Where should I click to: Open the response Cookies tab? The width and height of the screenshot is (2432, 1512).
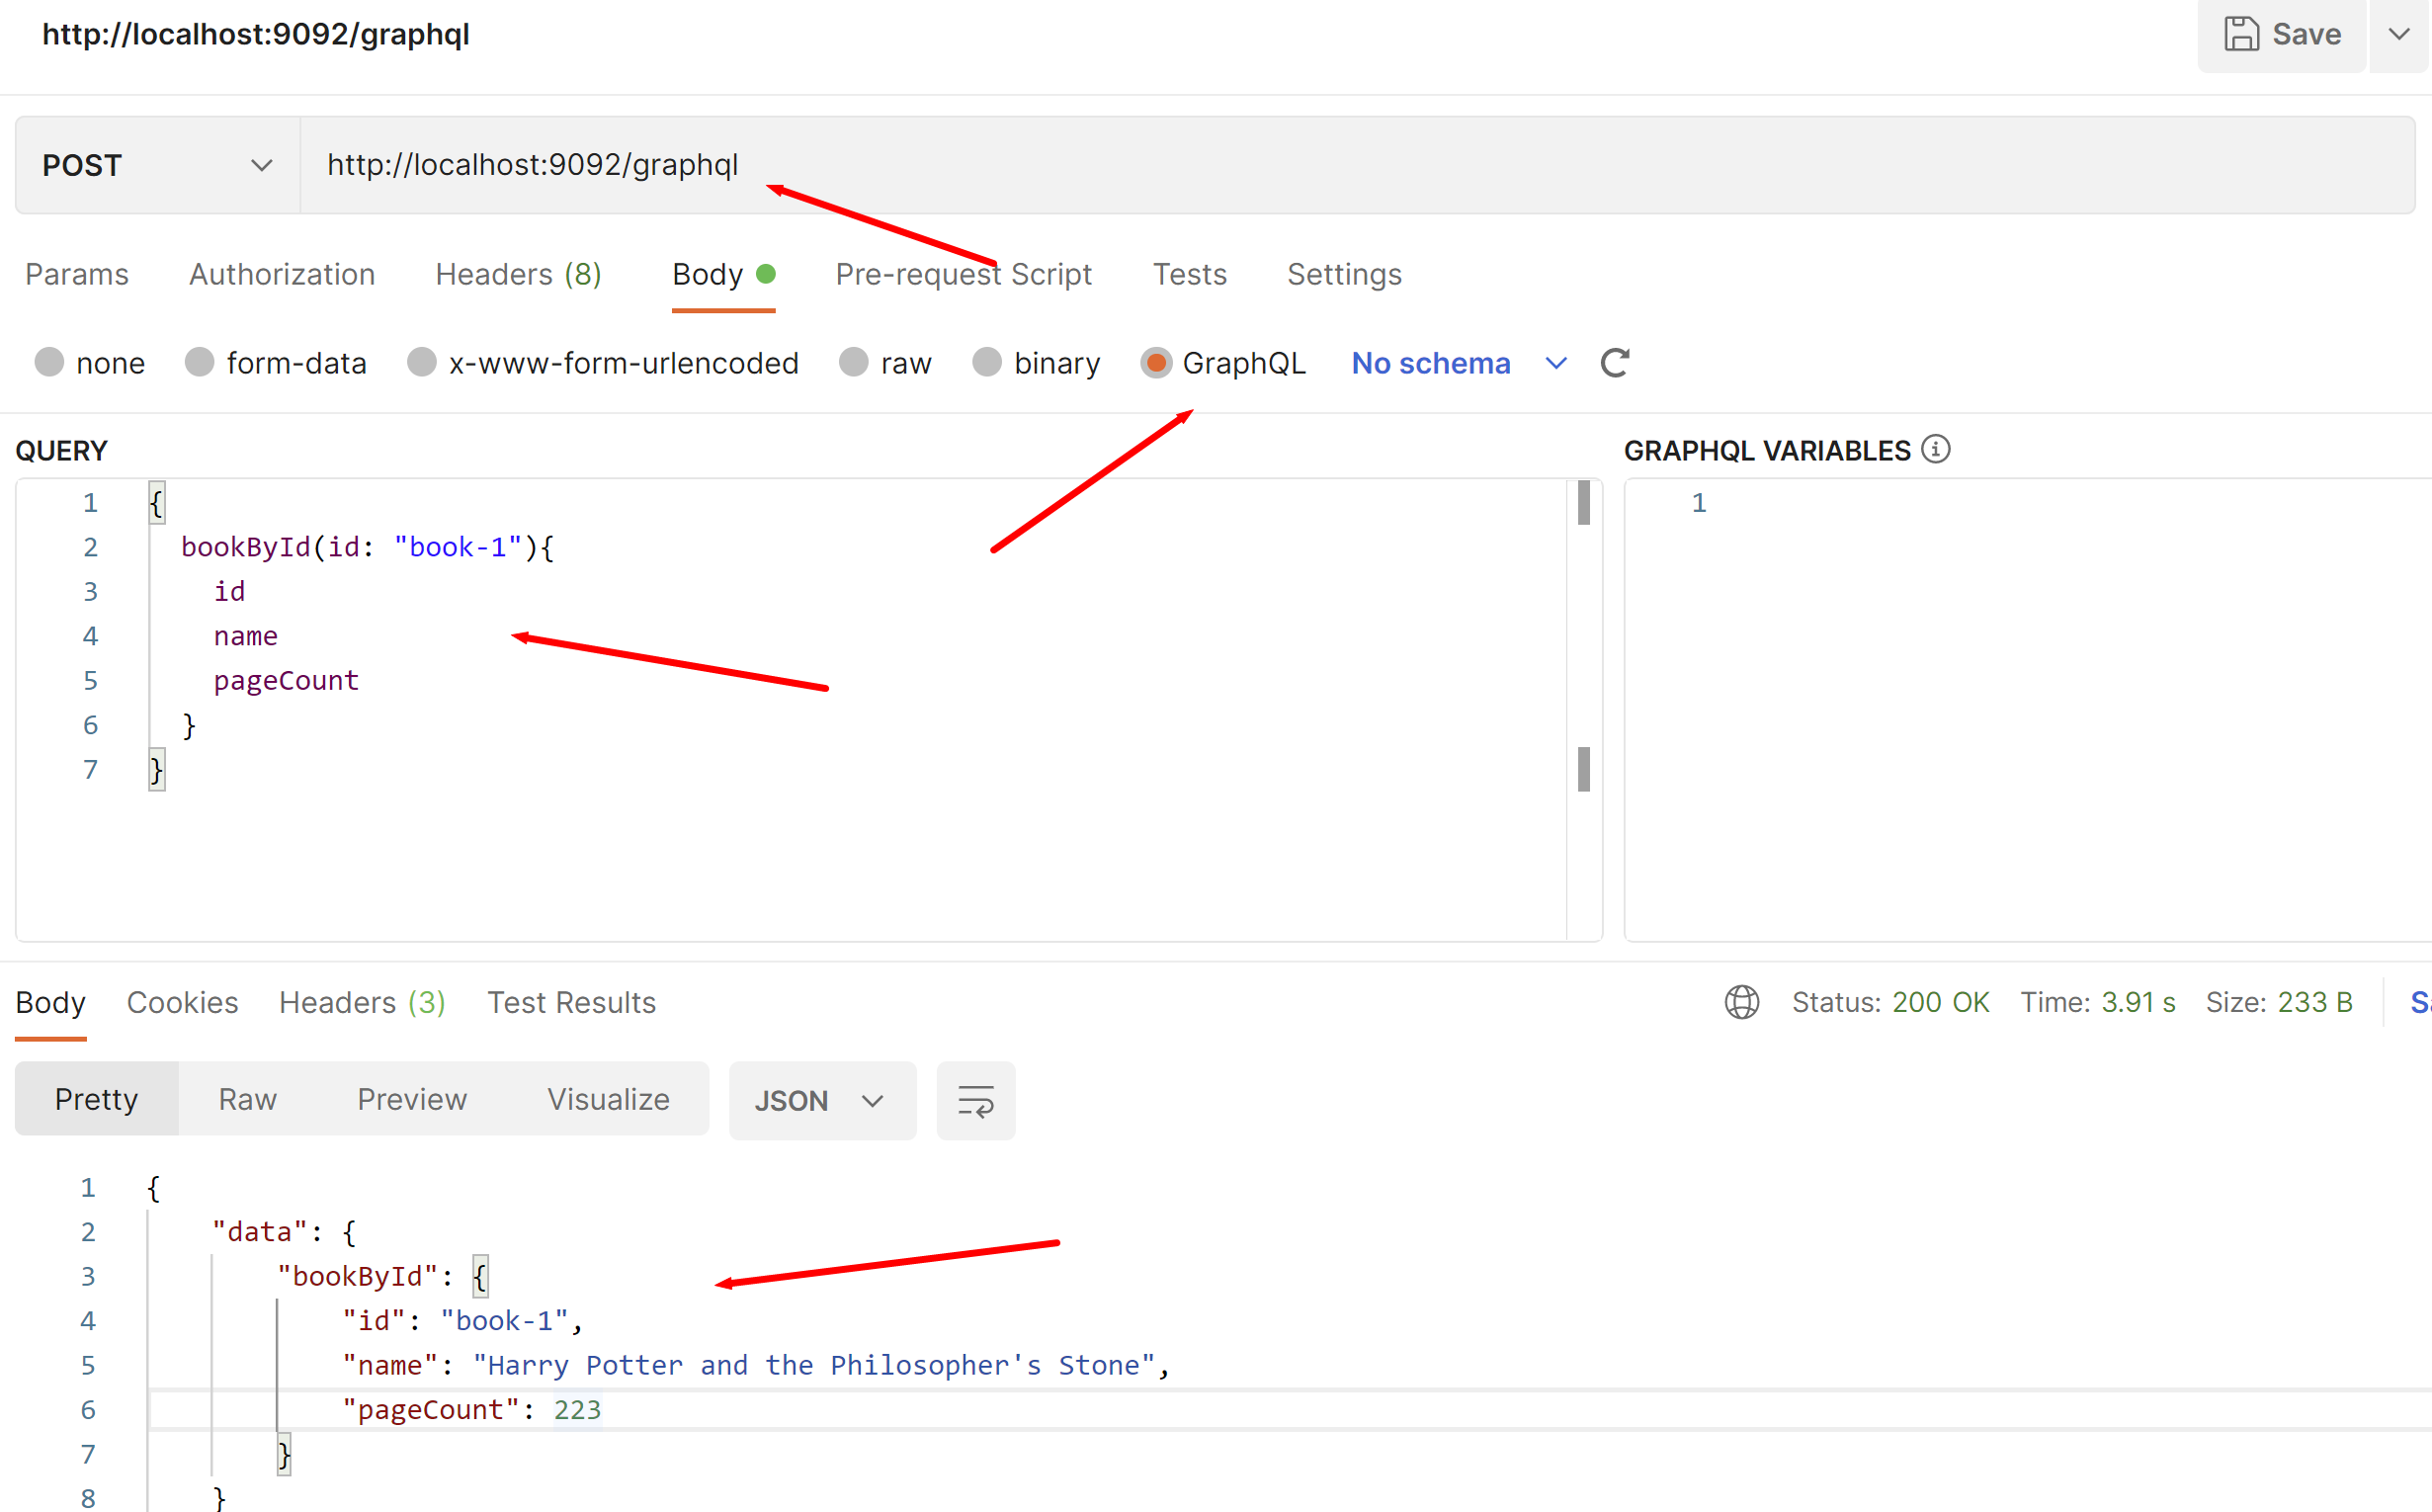[182, 1002]
